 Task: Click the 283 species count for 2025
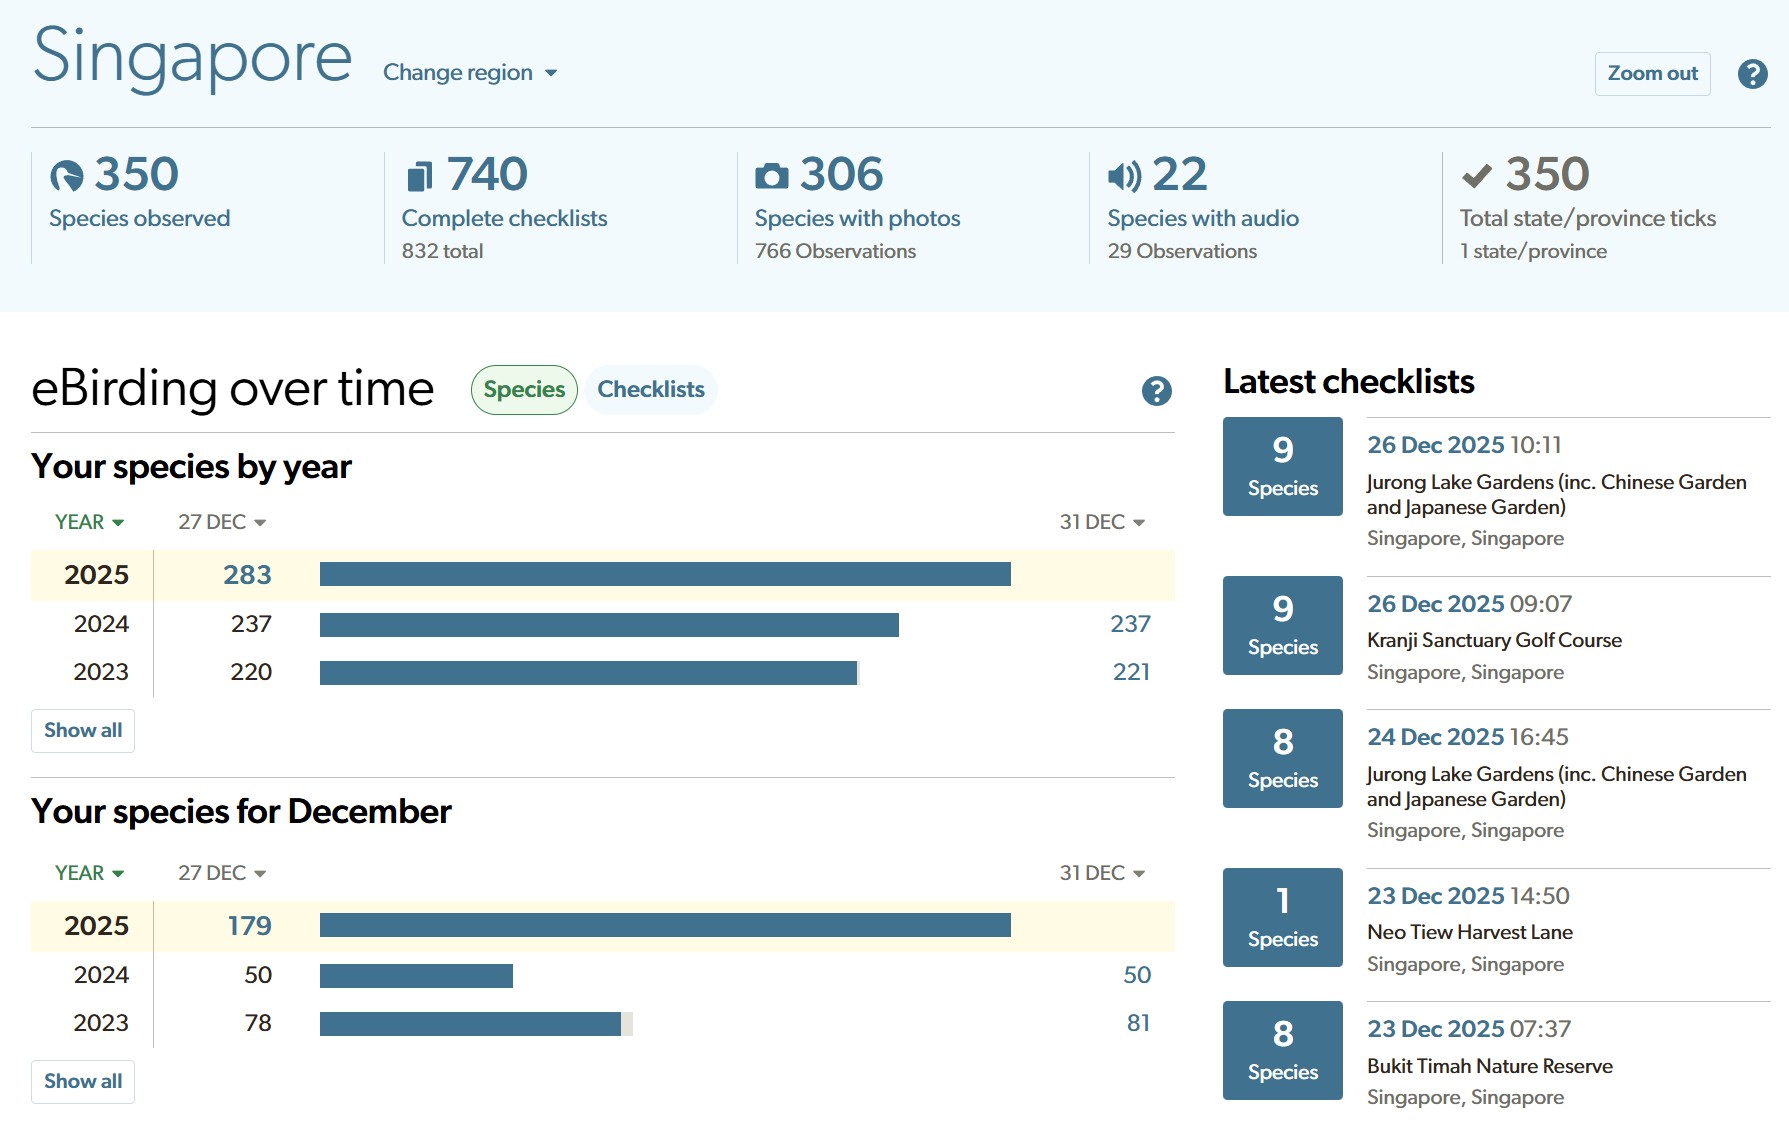[247, 575]
